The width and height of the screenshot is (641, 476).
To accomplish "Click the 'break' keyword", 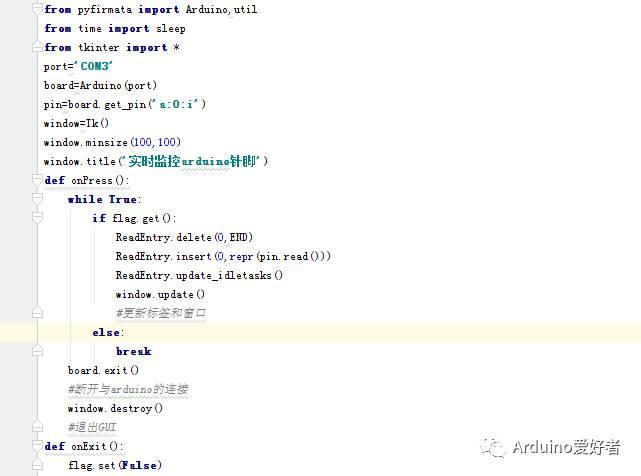I will click(x=134, y=351).
